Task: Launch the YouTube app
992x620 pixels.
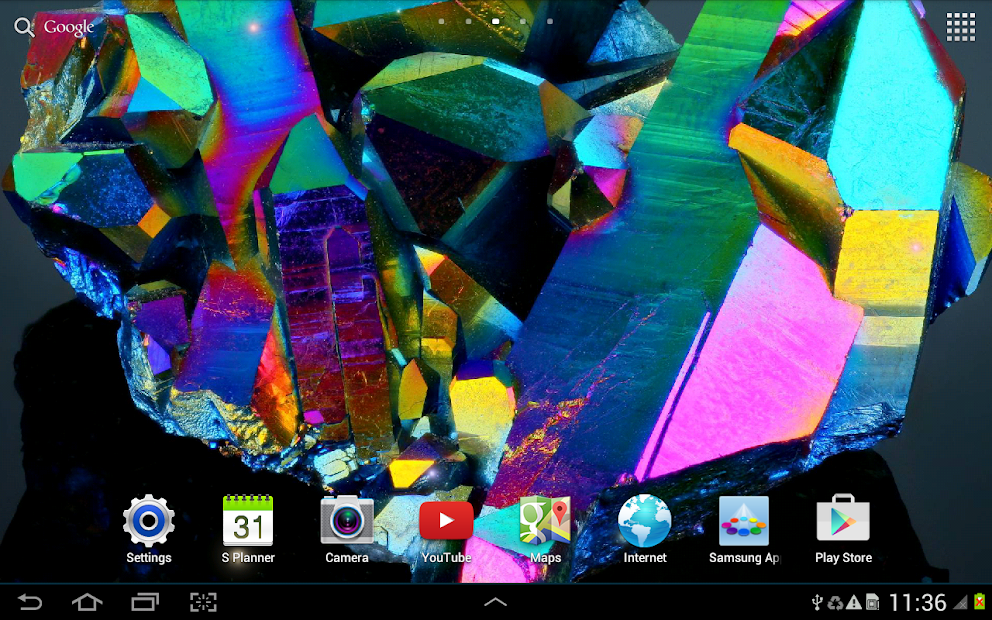Action: pos(446,529)
